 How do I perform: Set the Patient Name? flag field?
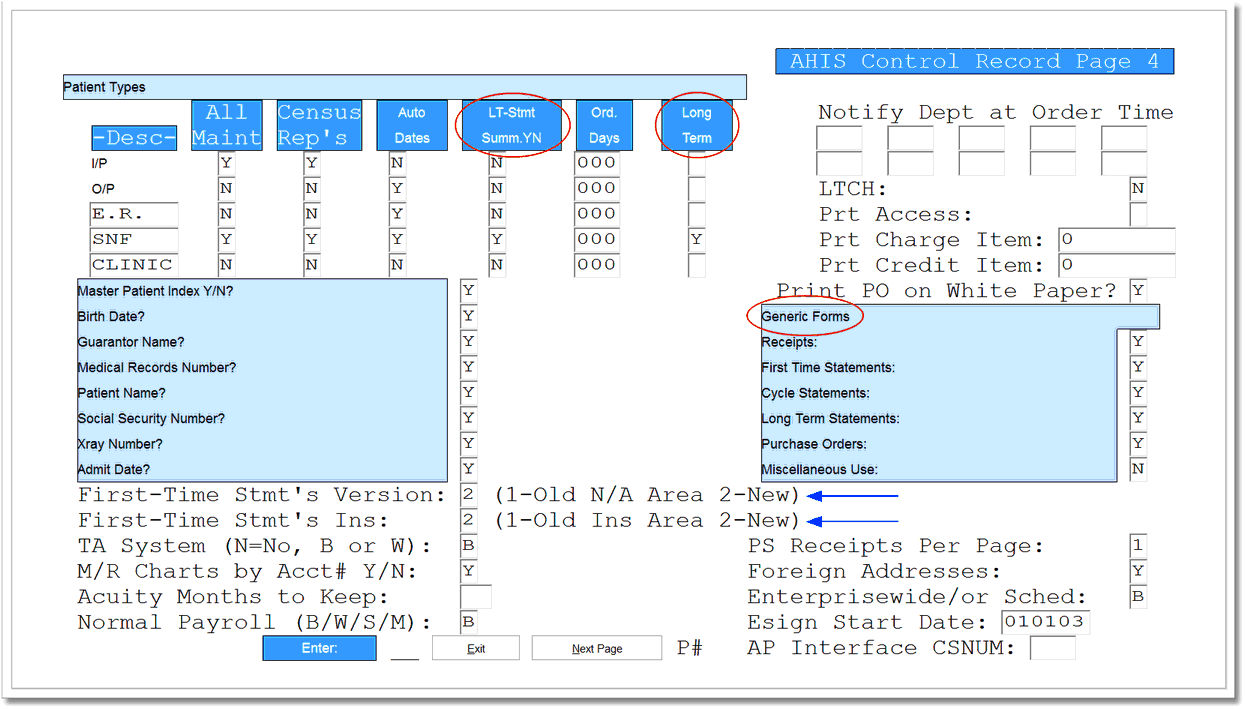coord(468,393)
